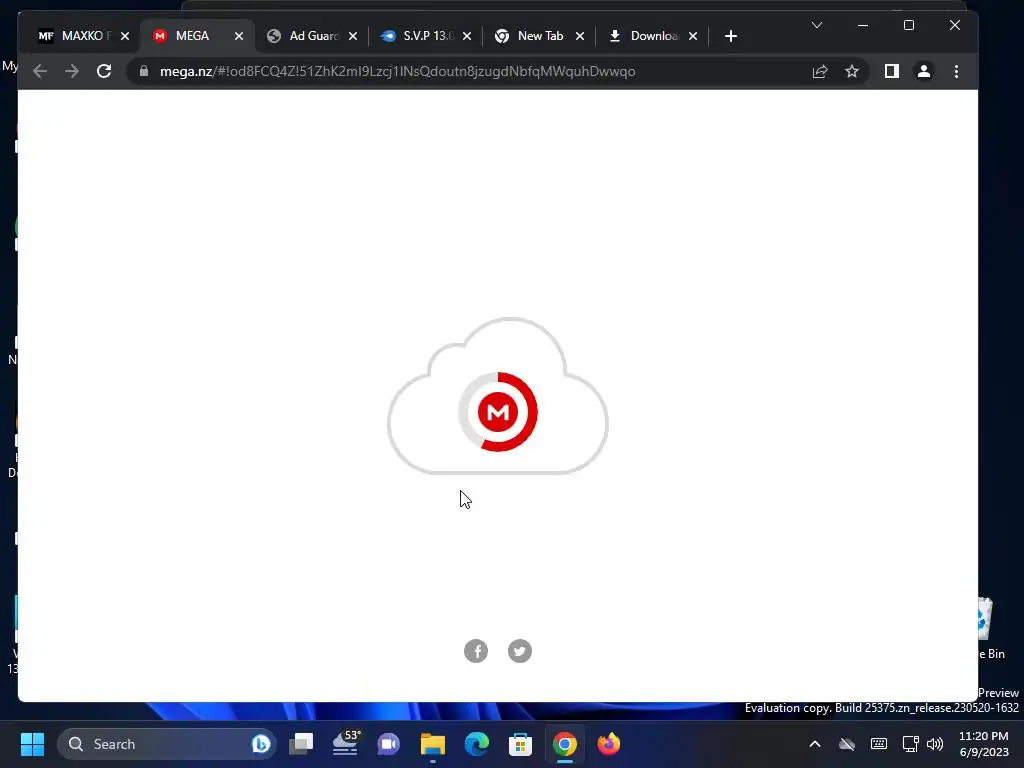Image resolution: width=1024 pixels, height=768 pixels.
Task: Launch Microsoft Edge from taskbar
Action: point(477,744)
